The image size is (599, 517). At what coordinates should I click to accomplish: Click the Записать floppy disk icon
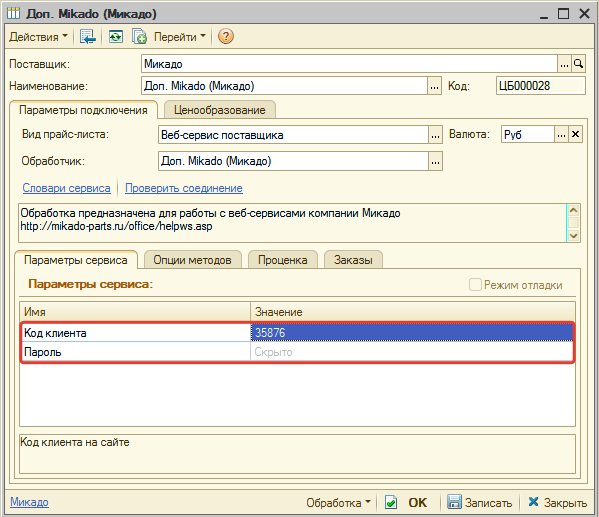[x=454, y=502]
